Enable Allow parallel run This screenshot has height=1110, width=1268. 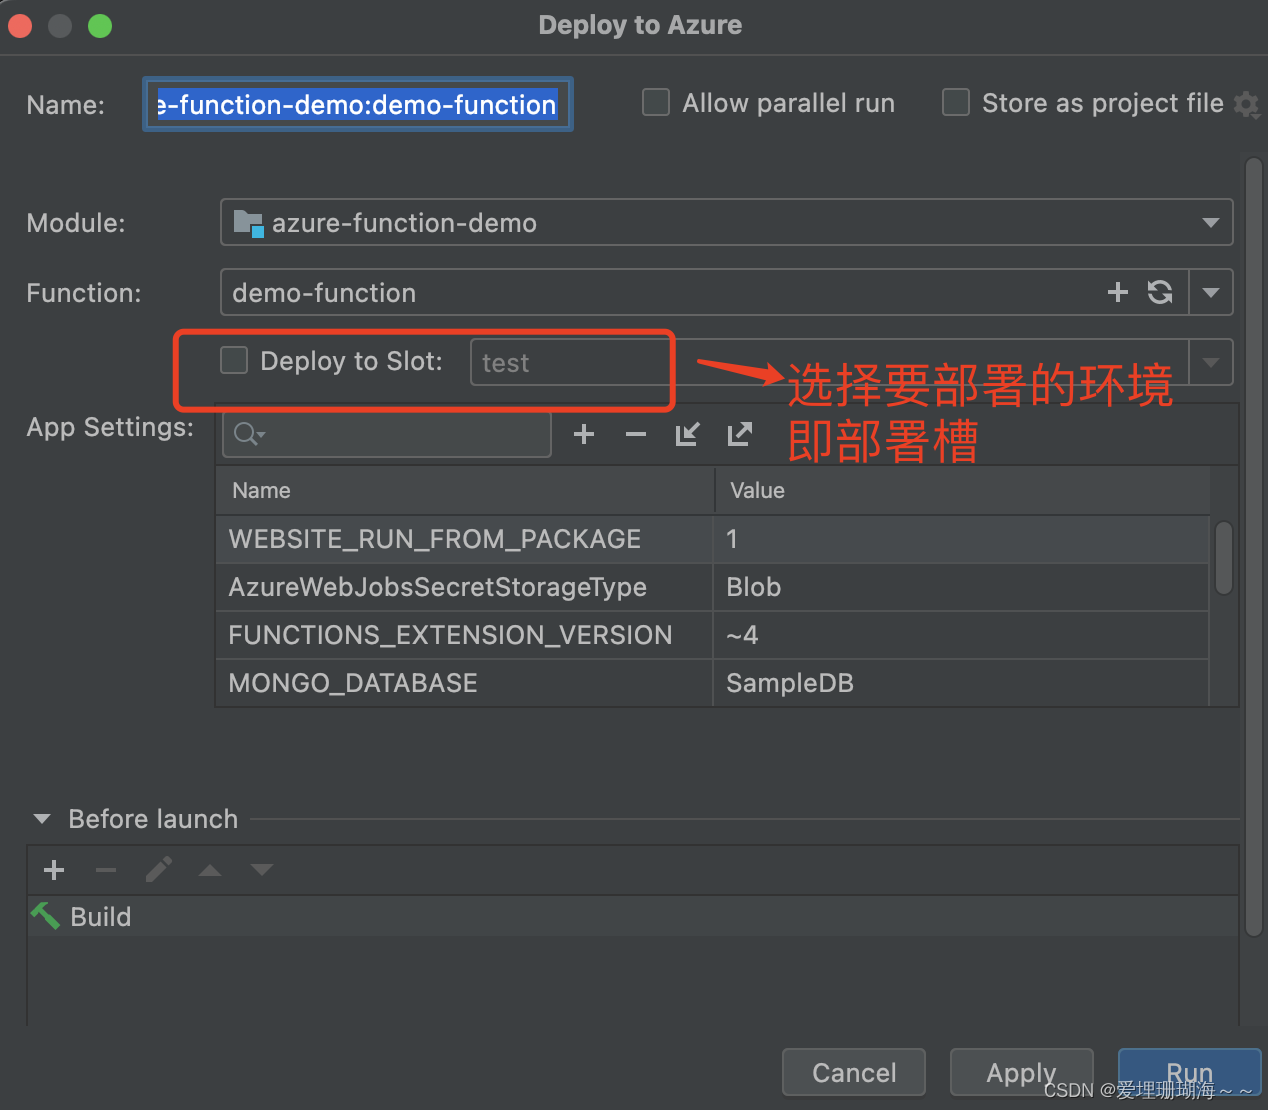point(656,102)
